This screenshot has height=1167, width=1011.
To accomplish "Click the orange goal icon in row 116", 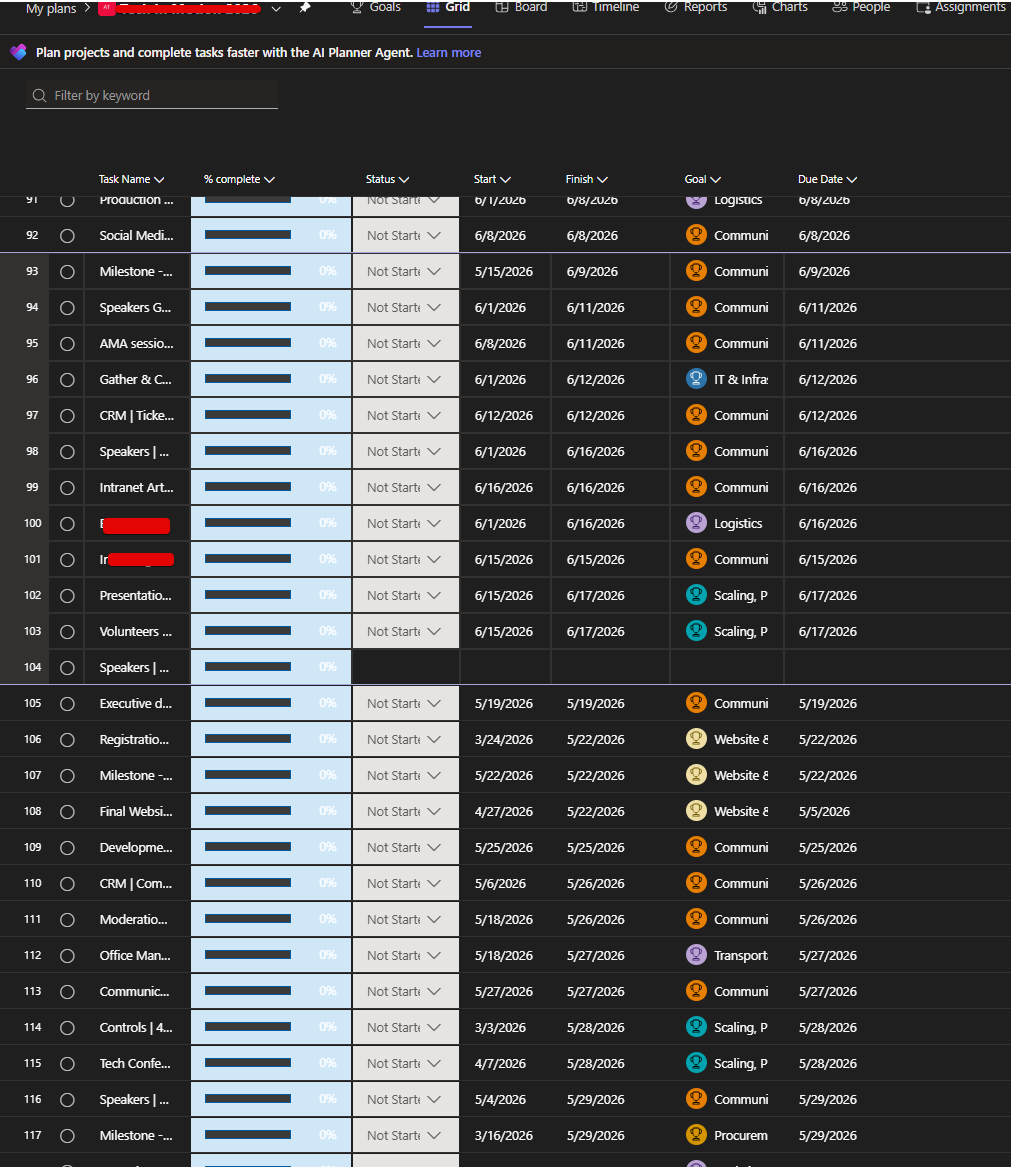I will (x=696, y=1099).
